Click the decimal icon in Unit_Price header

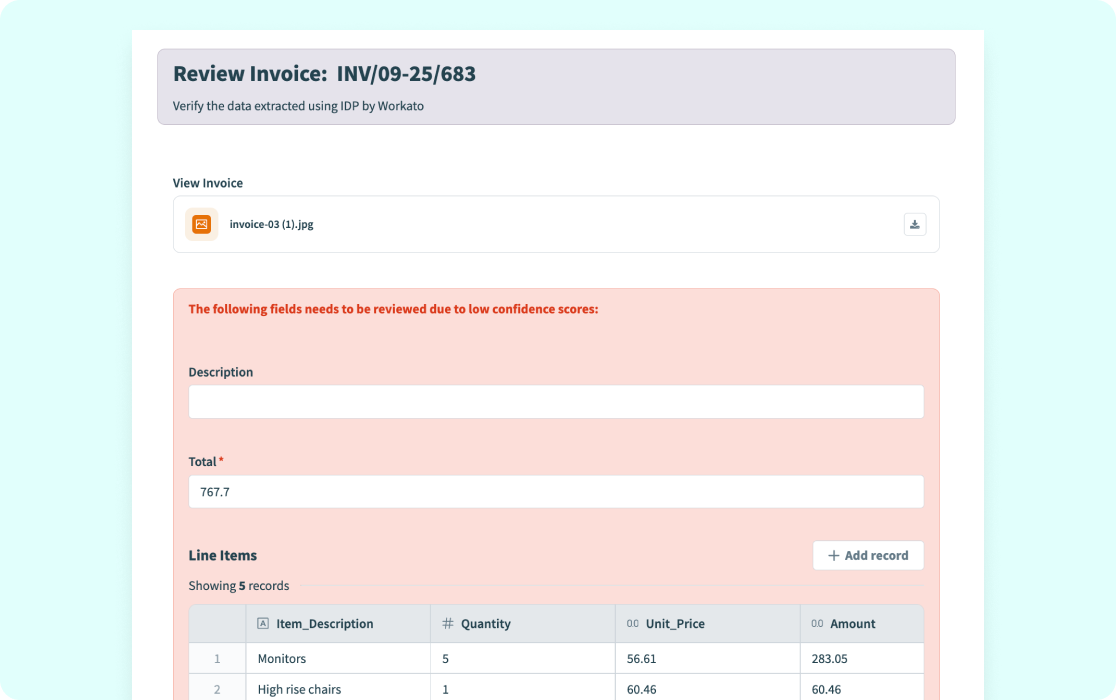[x=633, y=623]
